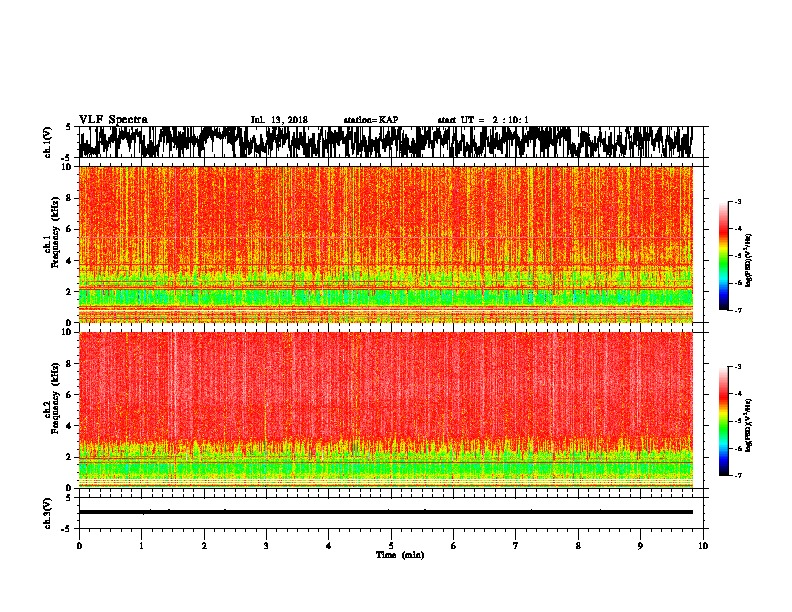Click the ch.1 voltage waveform plot
792x612 pixels.
(386, 142)
